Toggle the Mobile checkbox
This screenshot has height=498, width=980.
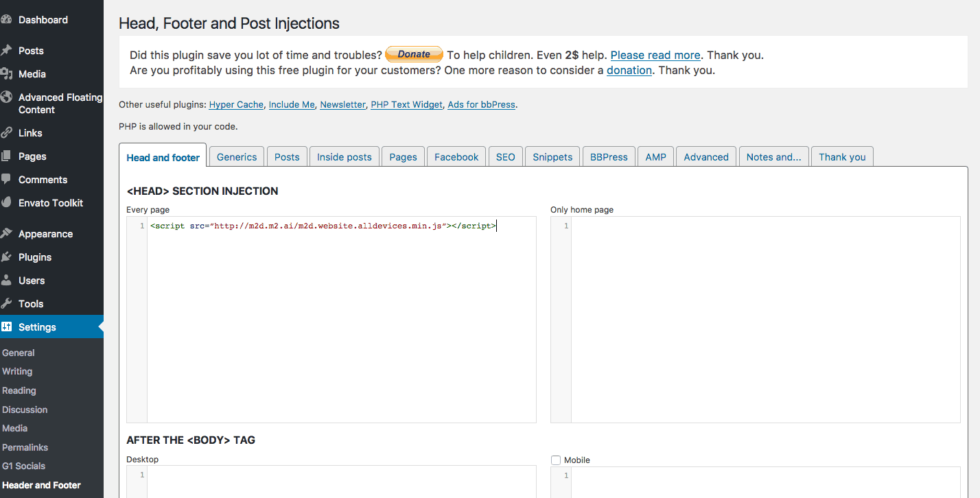556,460
